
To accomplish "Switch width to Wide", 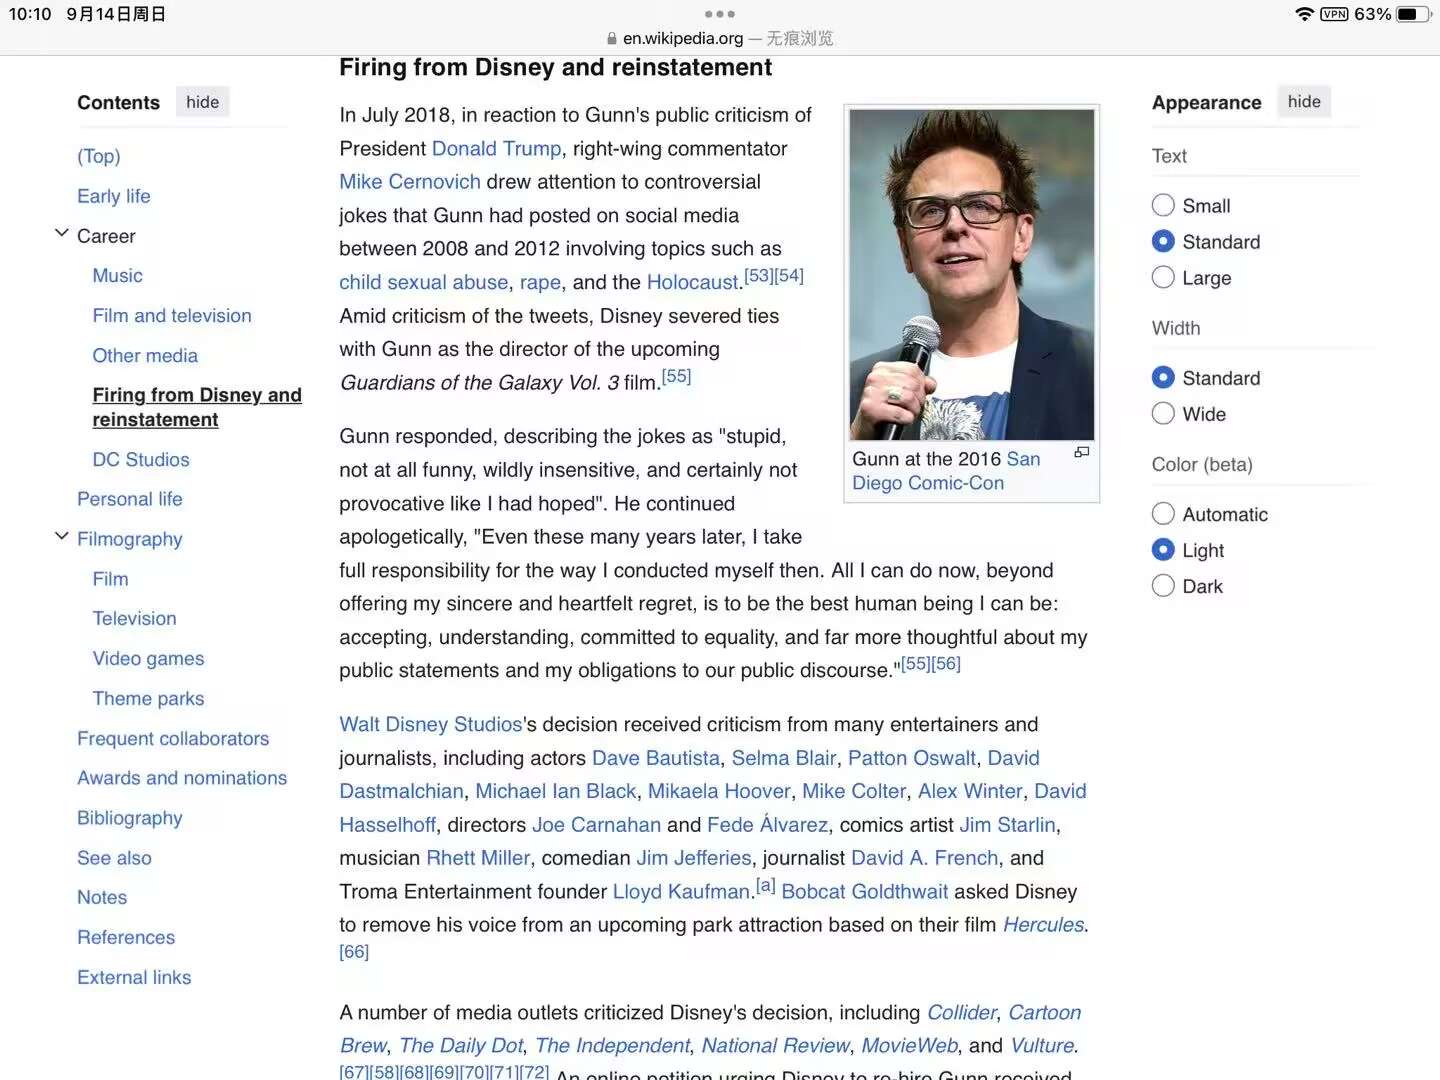I will pyautogui.click(x=1163, y=414).
